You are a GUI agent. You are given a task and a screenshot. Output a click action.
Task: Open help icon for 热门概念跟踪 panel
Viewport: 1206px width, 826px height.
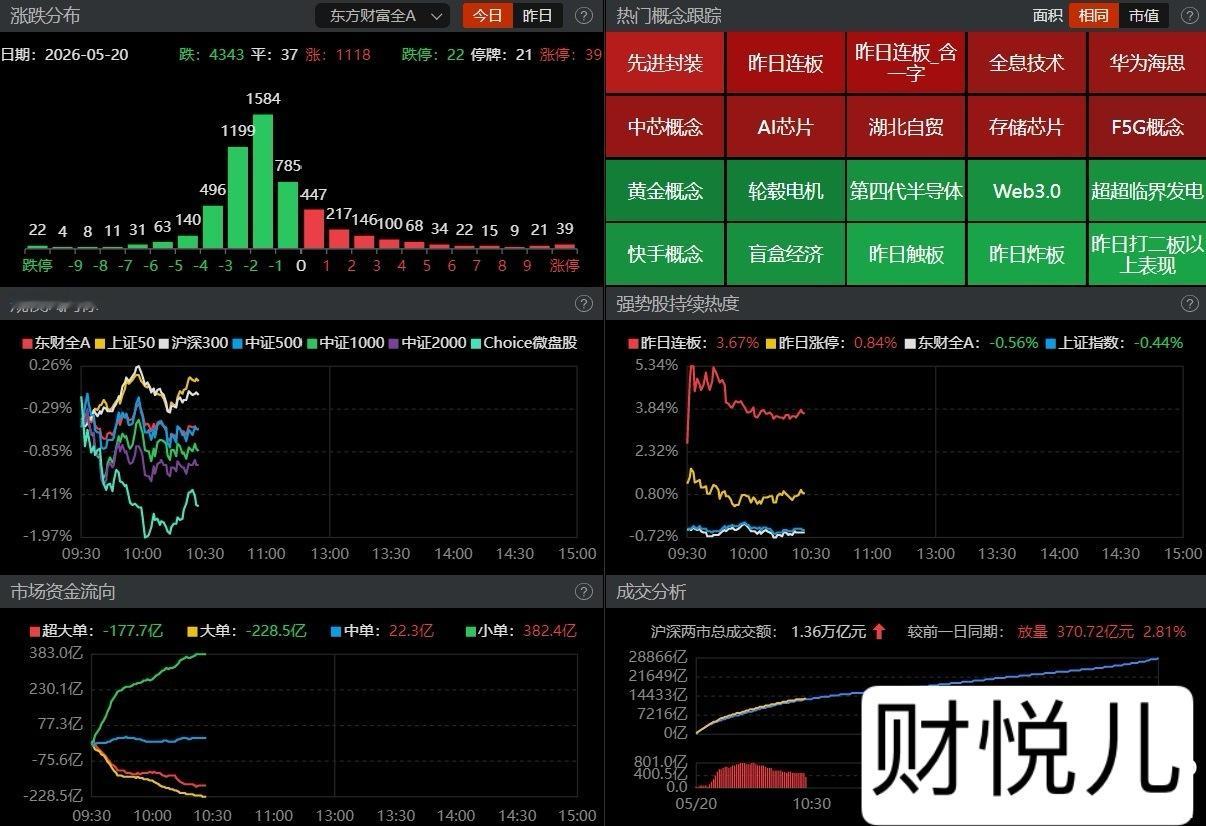[x=1189, y=16]
